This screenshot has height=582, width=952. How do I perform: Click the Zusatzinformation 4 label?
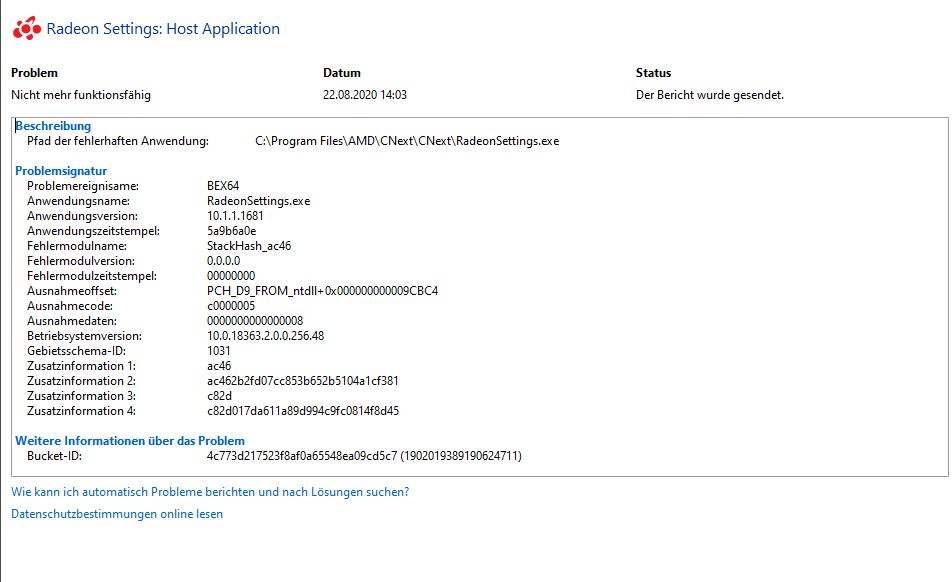81,411
